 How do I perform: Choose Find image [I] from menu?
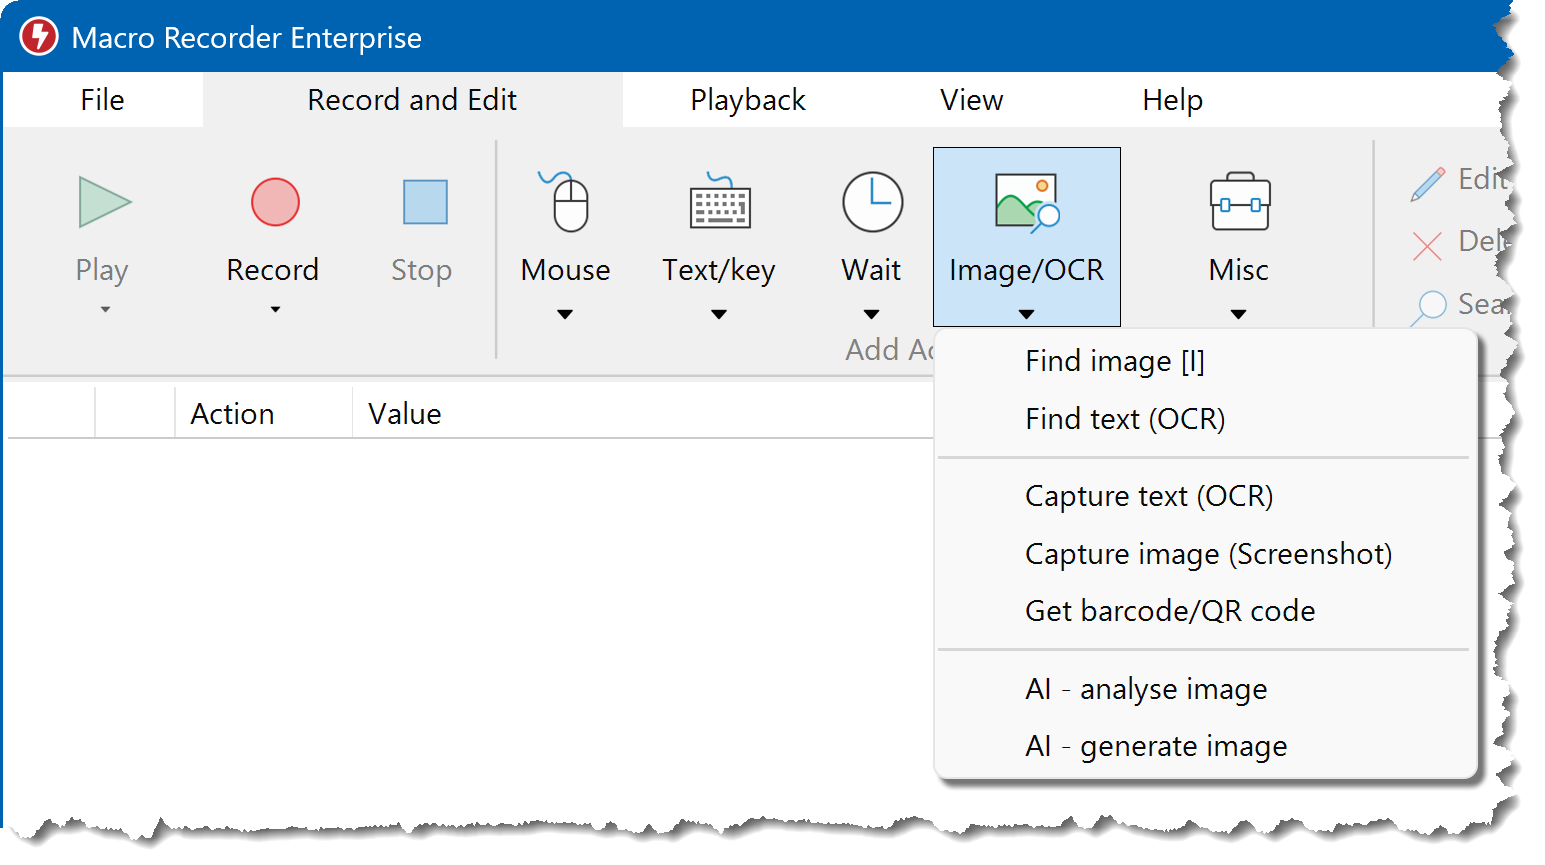tap(1114, 361)
